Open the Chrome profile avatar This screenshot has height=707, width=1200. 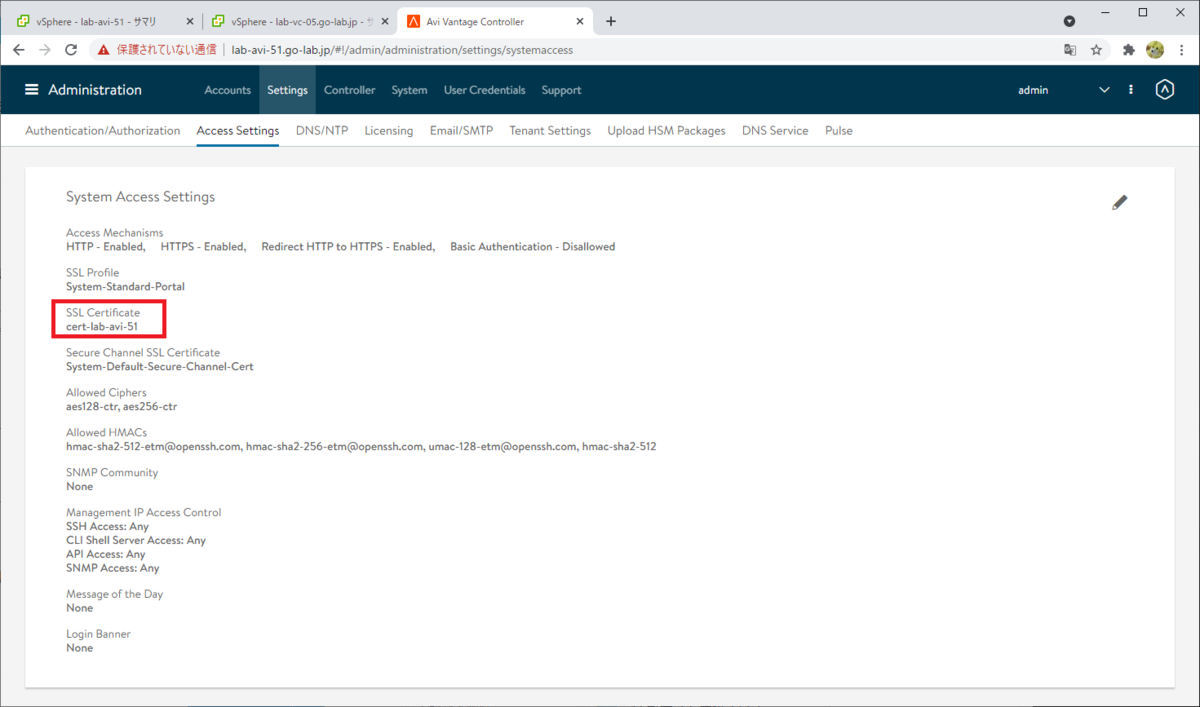pyautogui.click(x=1155, y=49)
